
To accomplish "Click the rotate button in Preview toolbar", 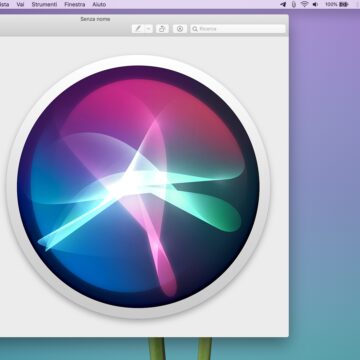I will coord(162,29).
